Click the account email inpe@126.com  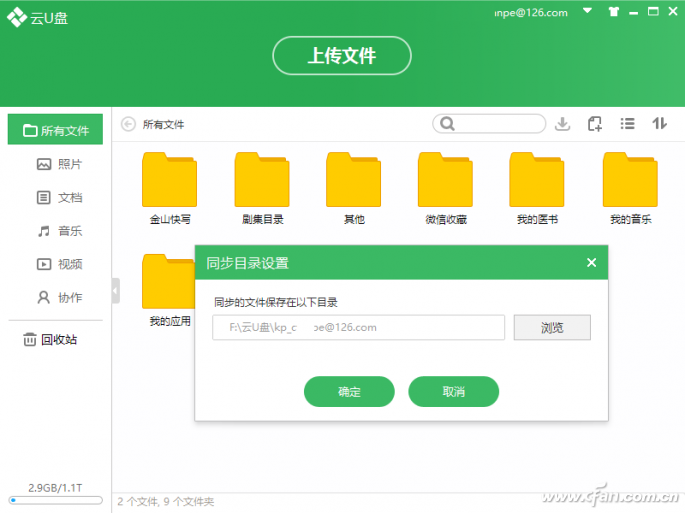click(x=531, y=13)
